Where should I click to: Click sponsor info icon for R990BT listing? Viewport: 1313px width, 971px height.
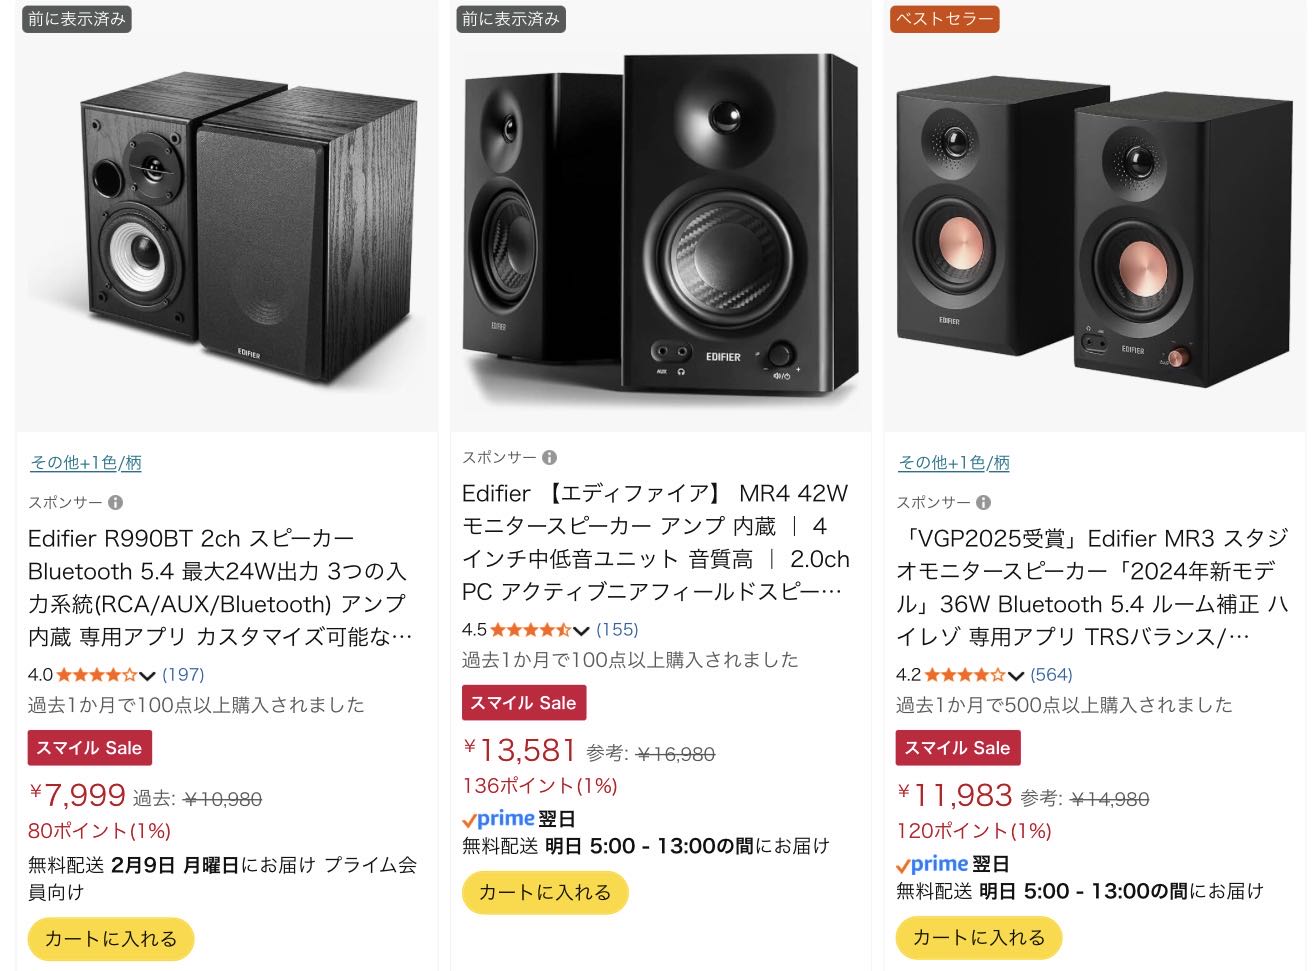[x=116, y=503]
